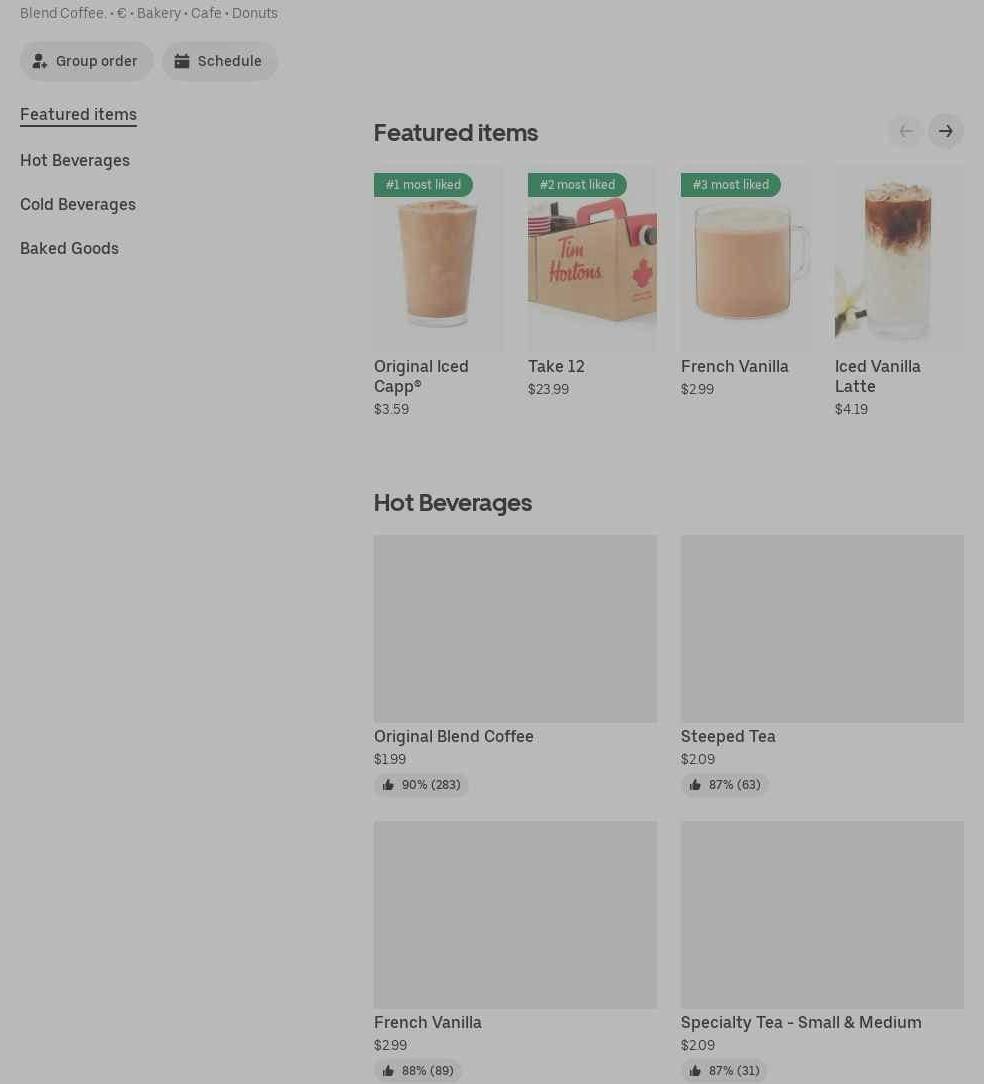The height and width of the screenshot is (1084, 984).
Task: Click thumbs-up rating under Specialty Tea
Action: (724, 1070)
